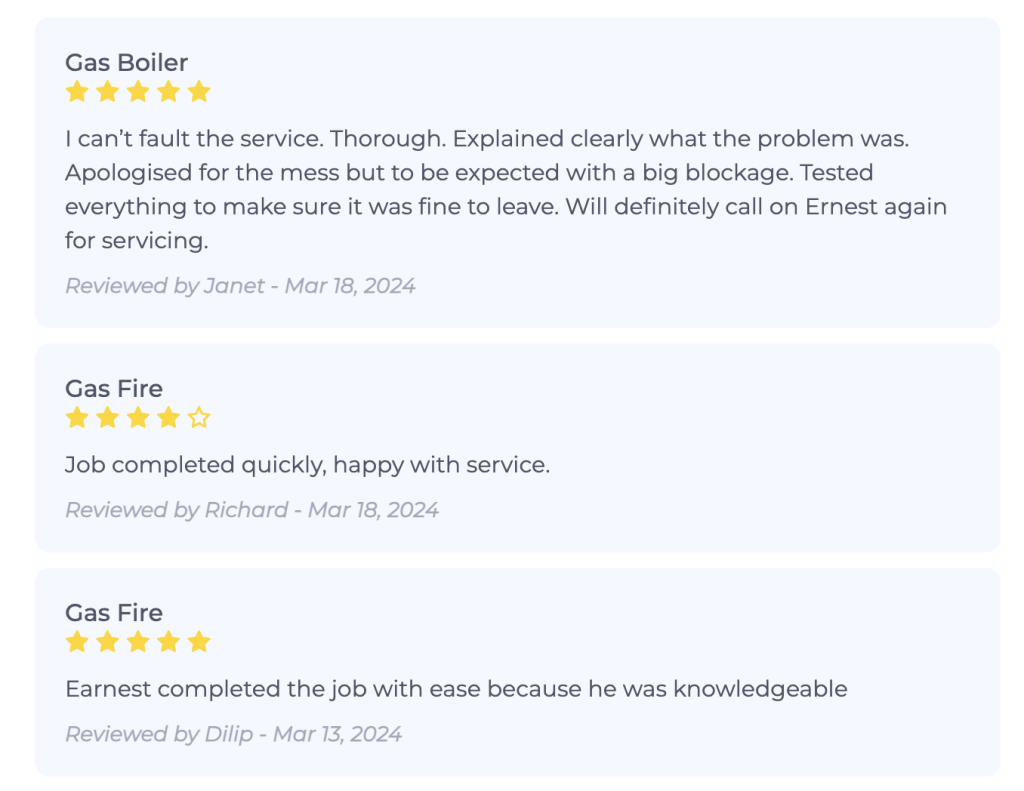Click "Reviewed by Janet - Mar 18, 2024" text
Screen dimensions: 1024x791
240,286
